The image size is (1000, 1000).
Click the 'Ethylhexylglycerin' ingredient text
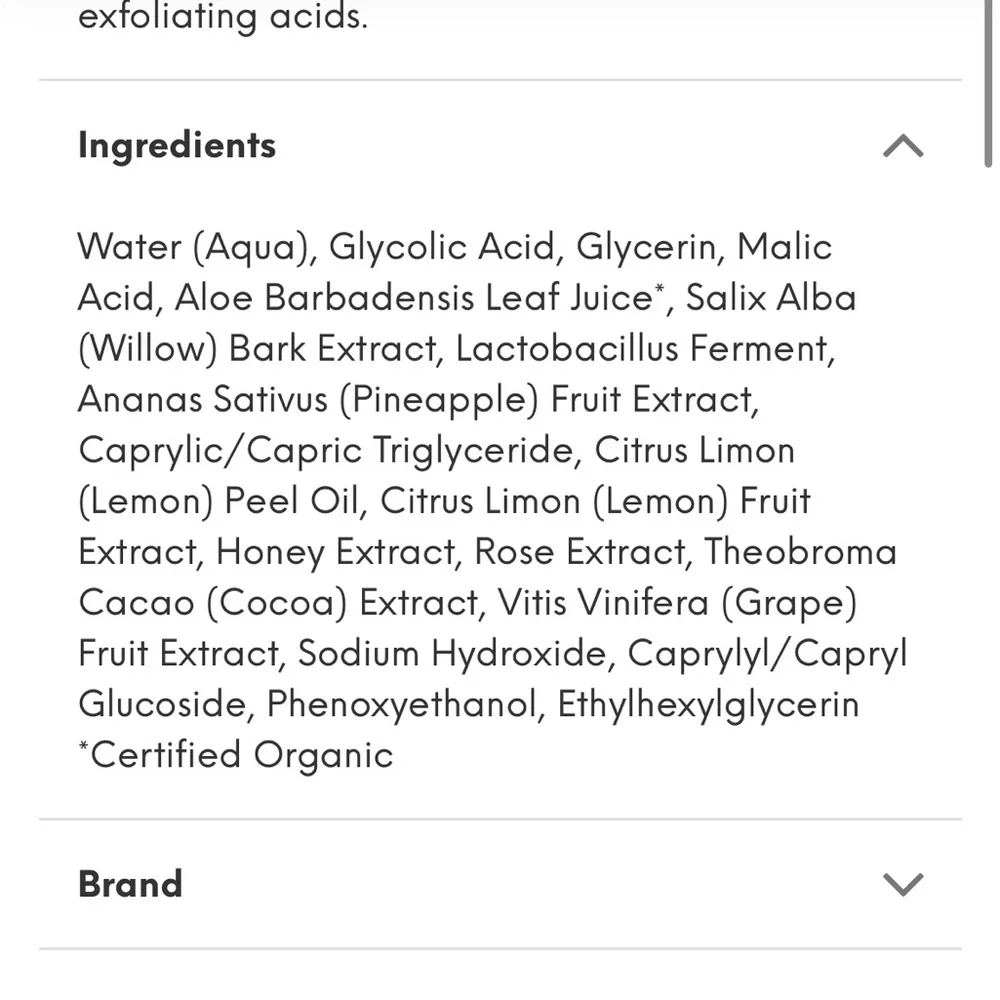tap(708, 705)
